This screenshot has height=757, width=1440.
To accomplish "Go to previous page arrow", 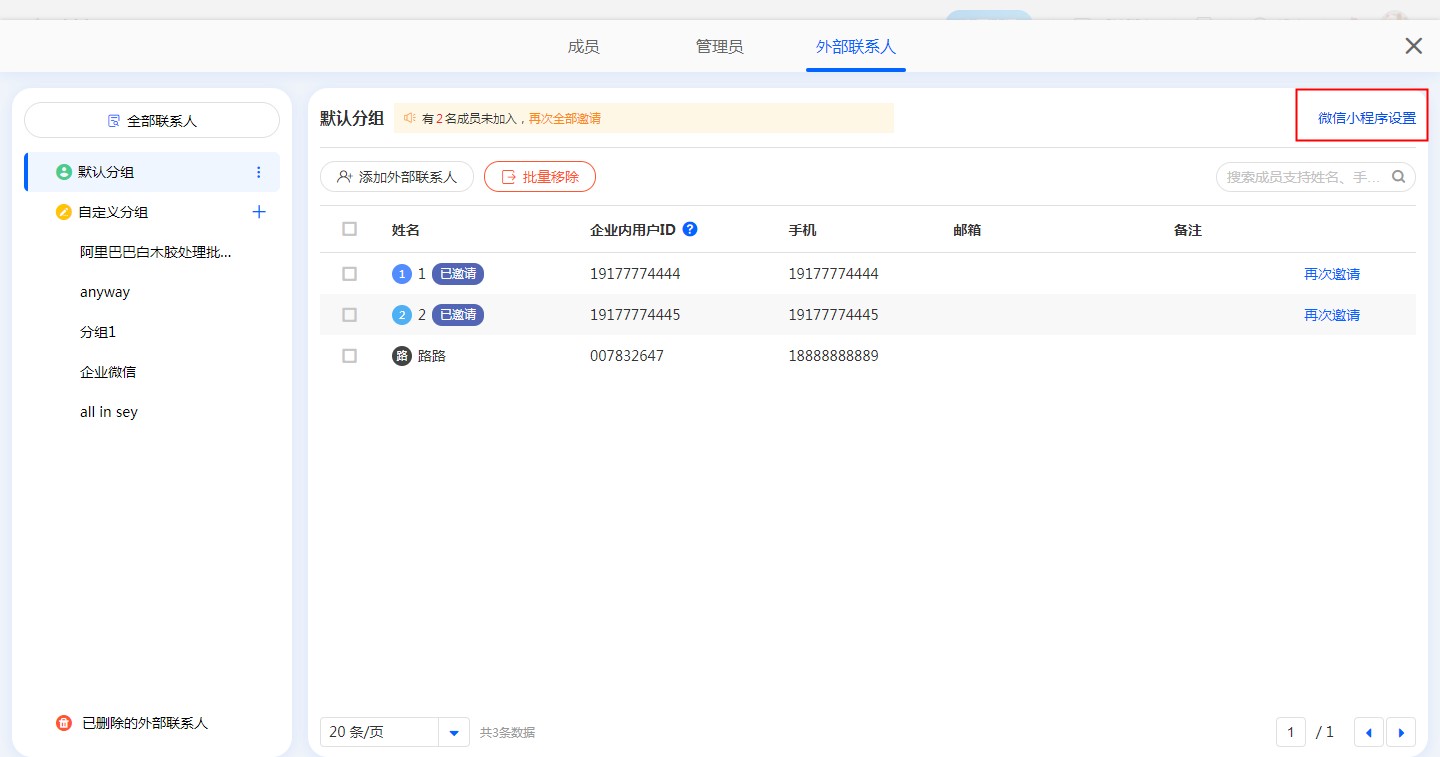I will (x=1368, y=732).
